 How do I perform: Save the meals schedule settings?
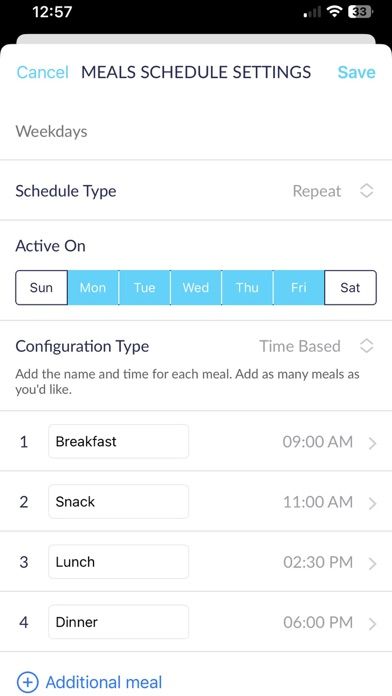pyautogui.click(x=356, y=72)
